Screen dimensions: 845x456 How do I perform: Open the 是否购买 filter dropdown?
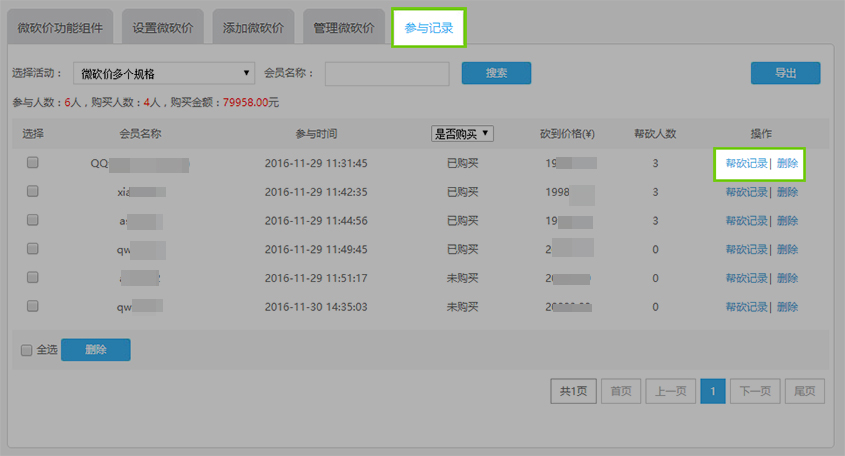click(x=462, y=133)
